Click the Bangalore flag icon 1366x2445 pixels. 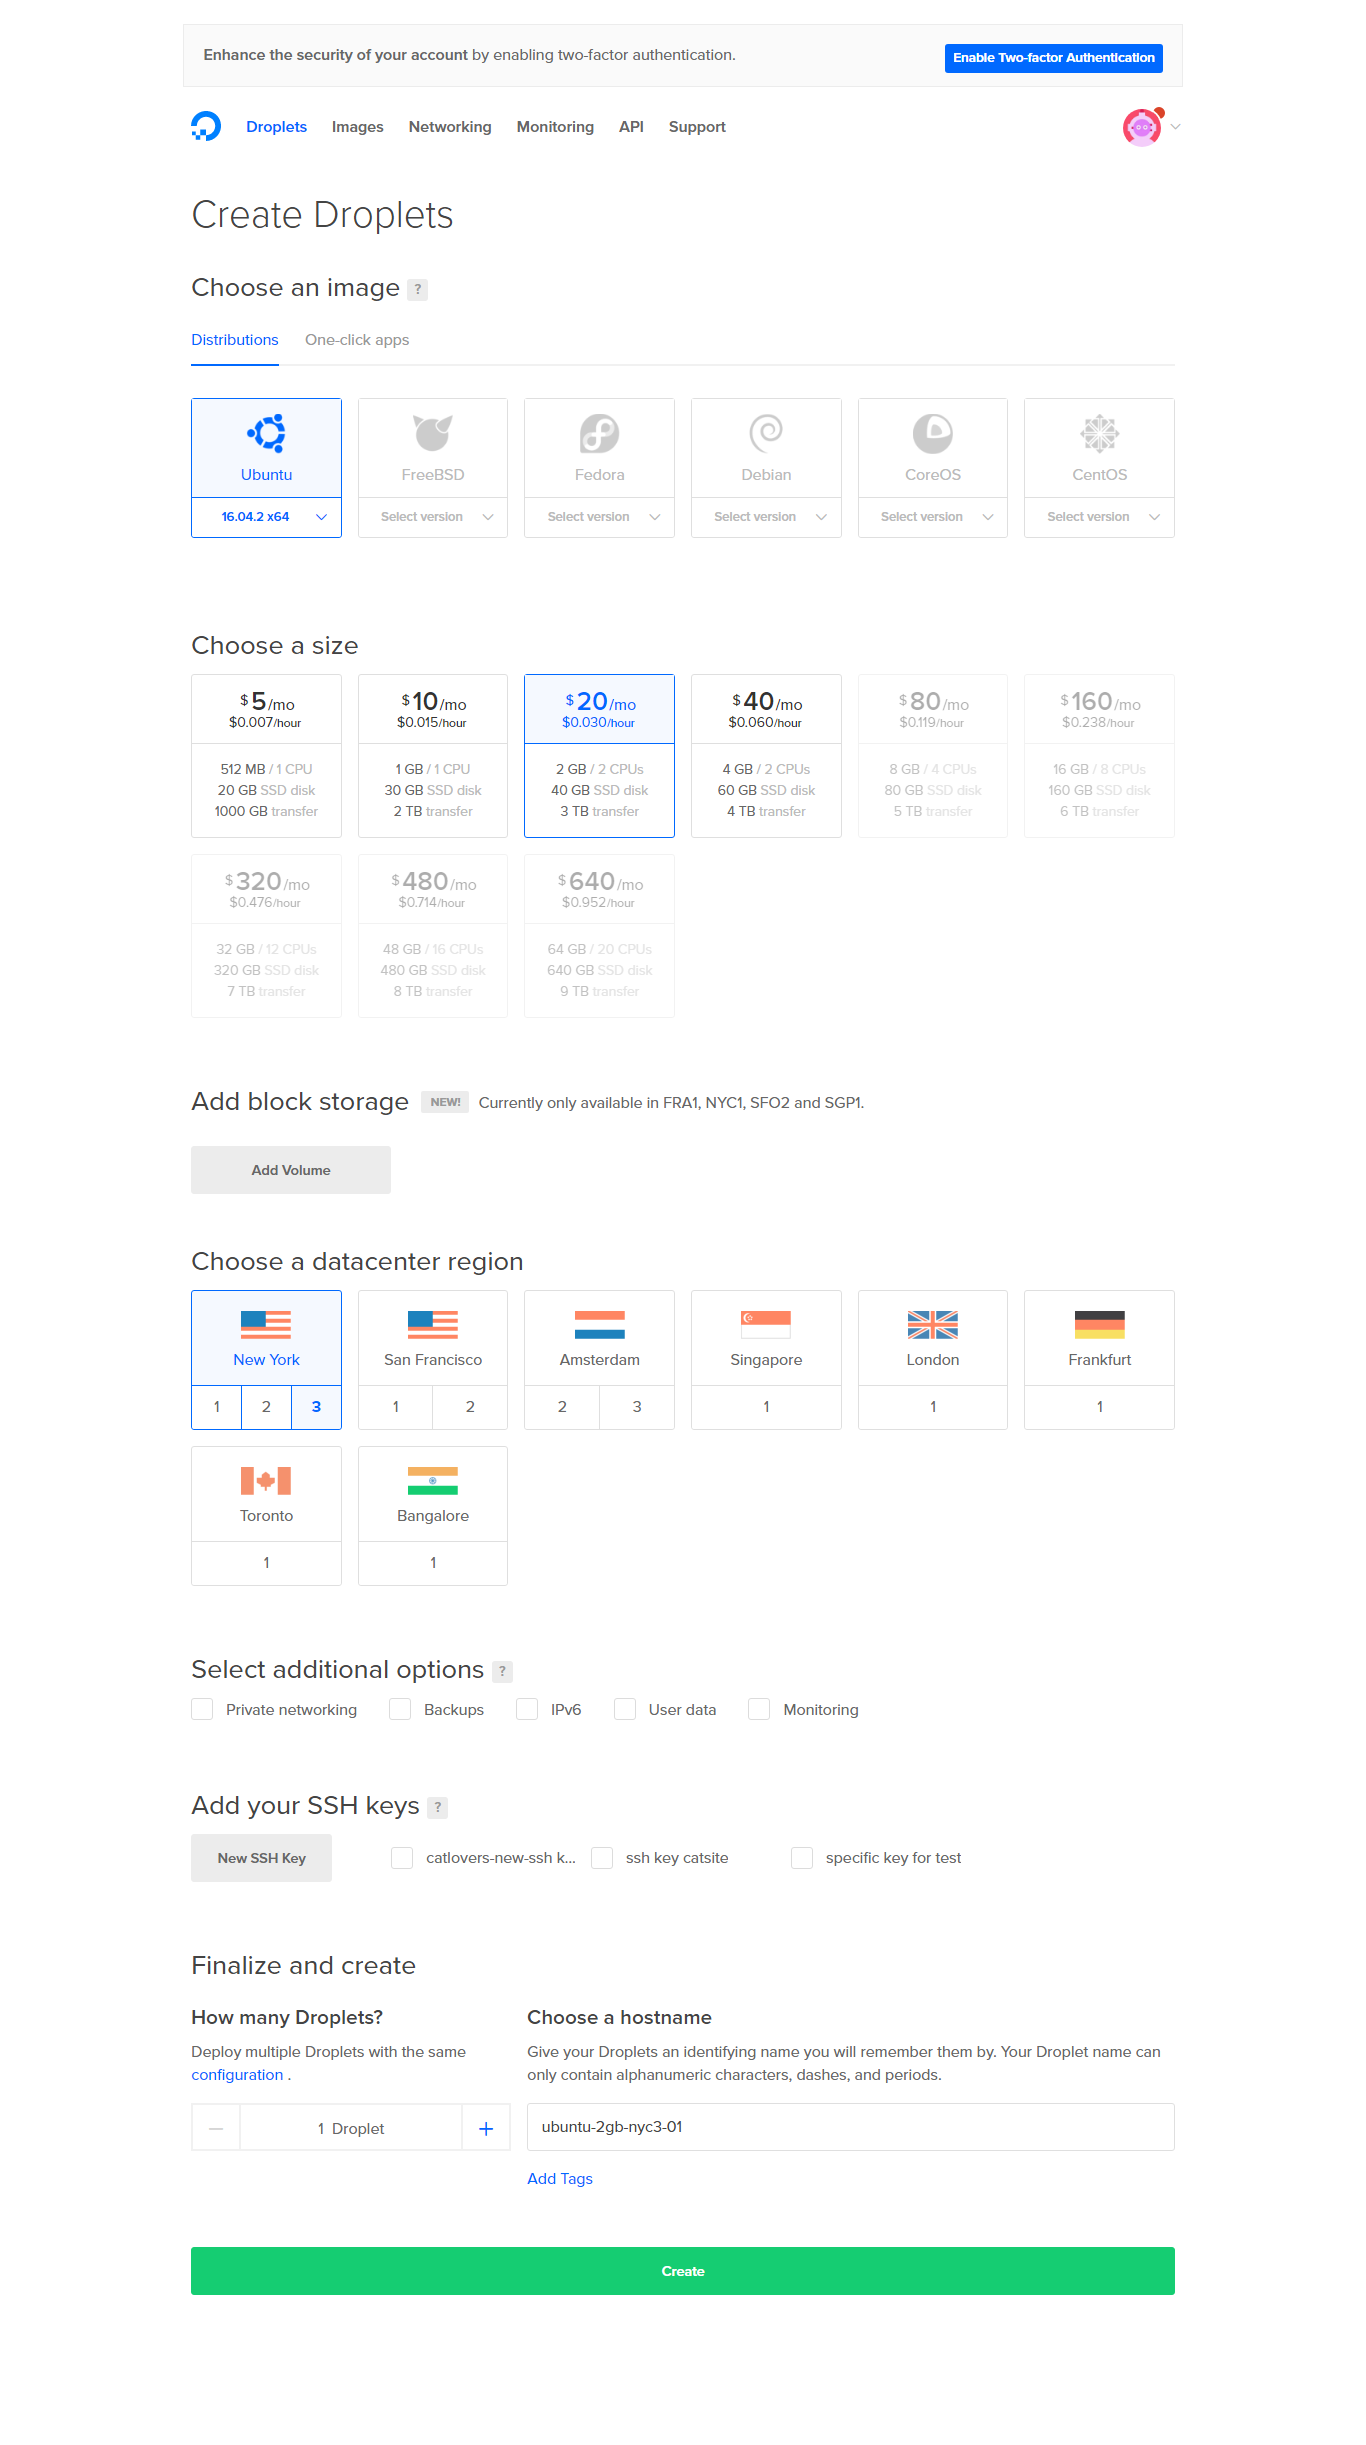433,1481
